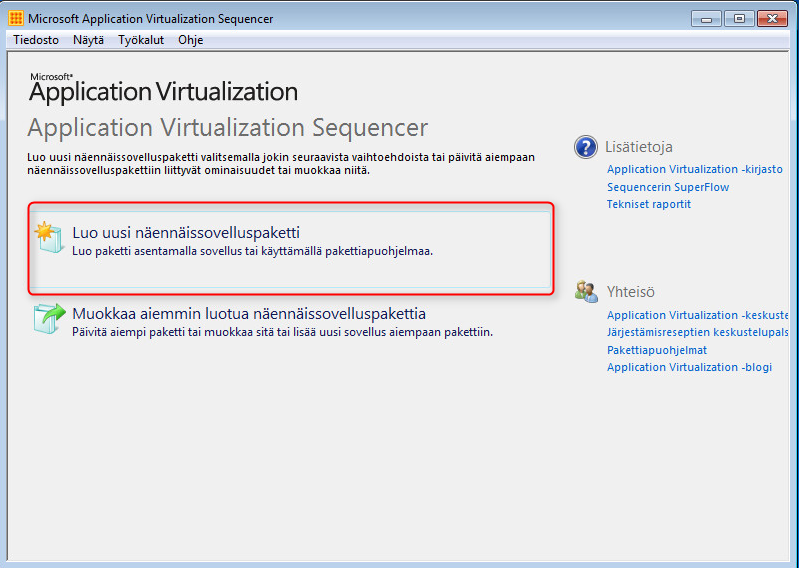The image size is (799, 568).
Task: Open Application Virtualization -kirjasto link
Action: (x=695, y=169)
